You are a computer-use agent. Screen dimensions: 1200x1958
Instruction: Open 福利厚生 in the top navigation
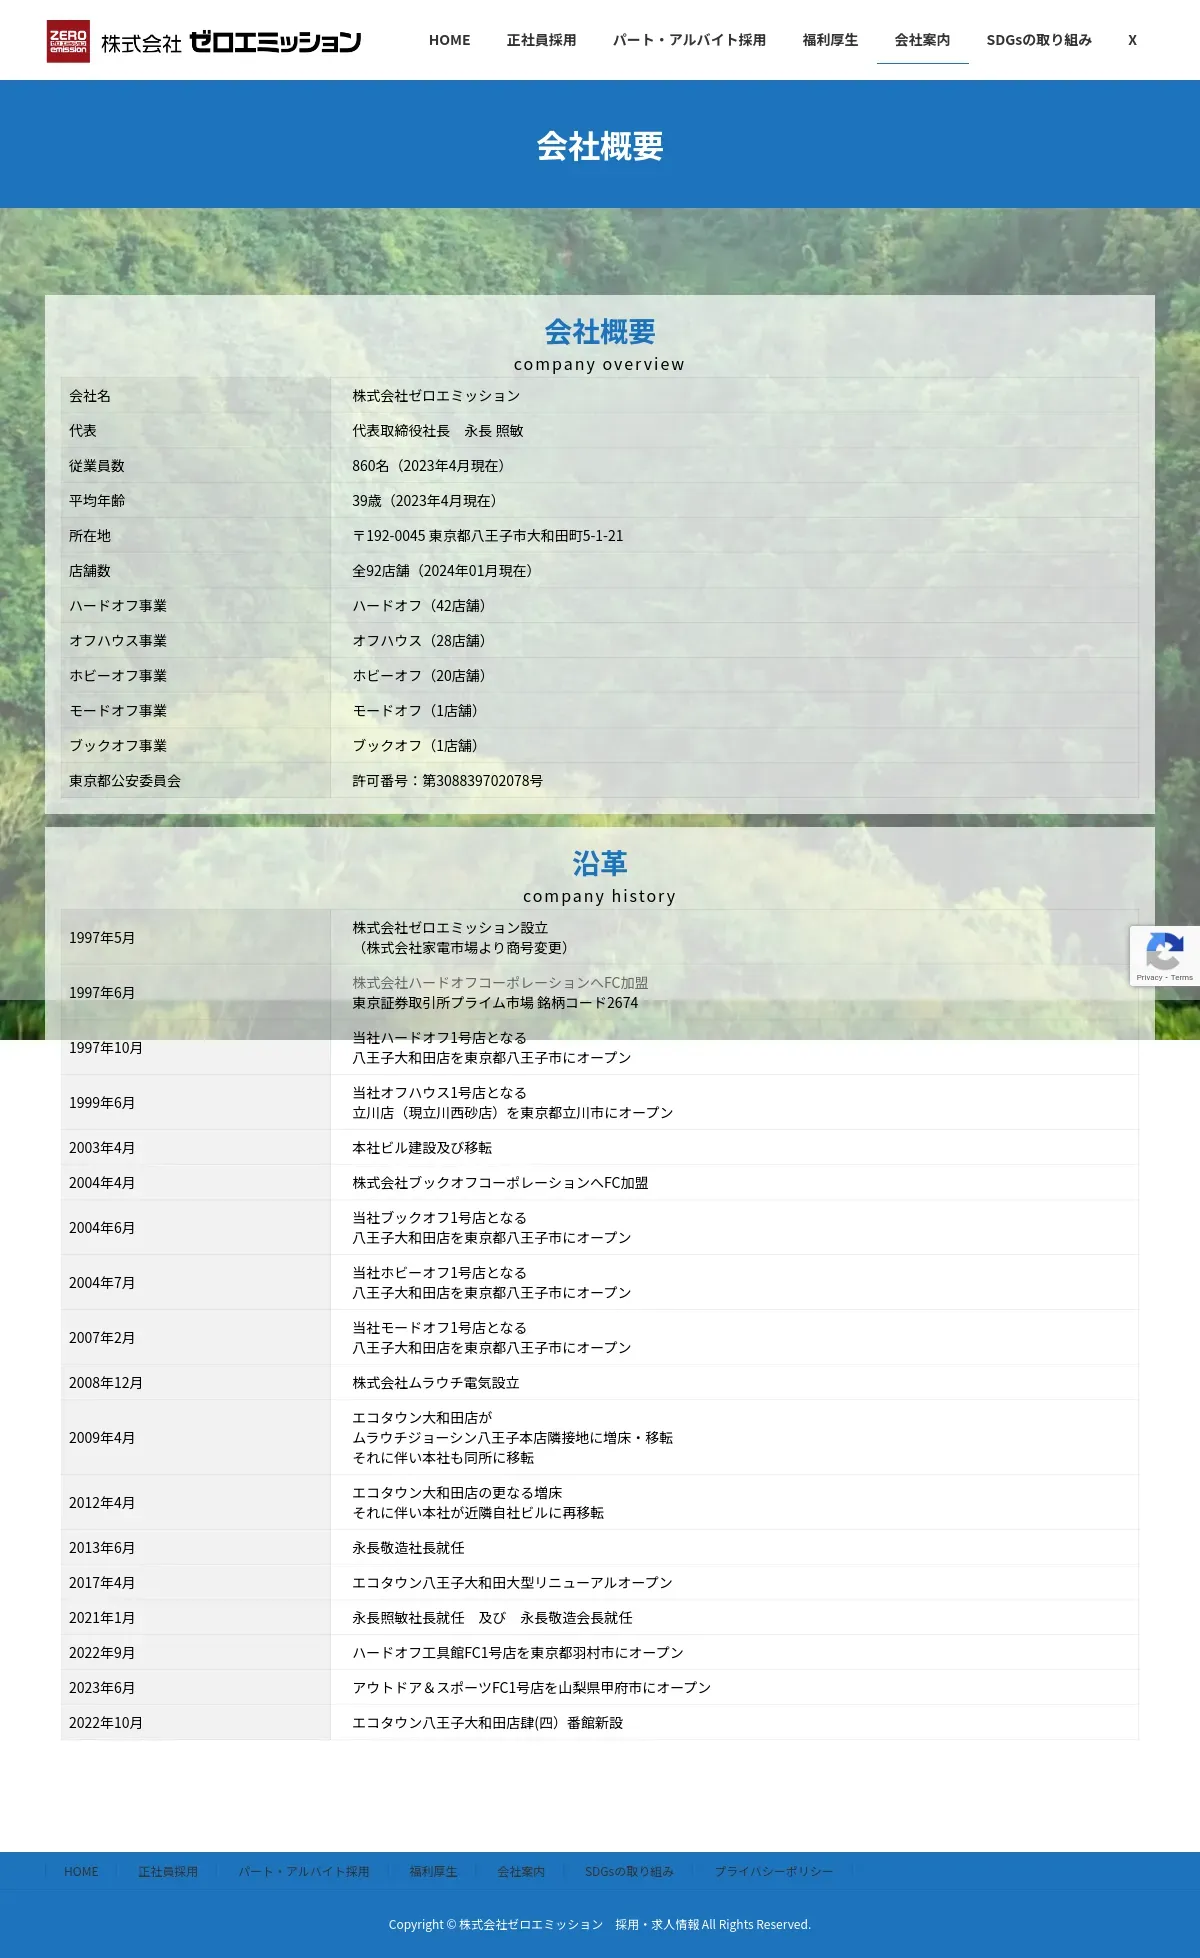pyautogui.click(x=830, y=40)
